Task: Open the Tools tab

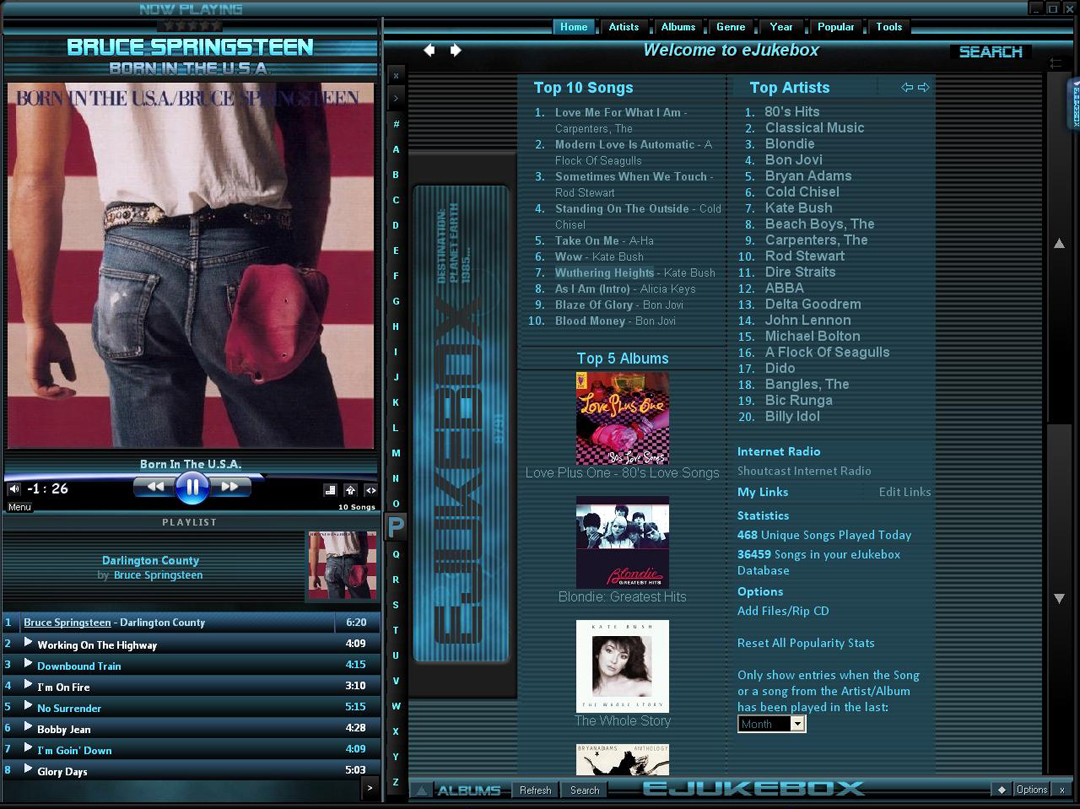Action: [889, 27]
